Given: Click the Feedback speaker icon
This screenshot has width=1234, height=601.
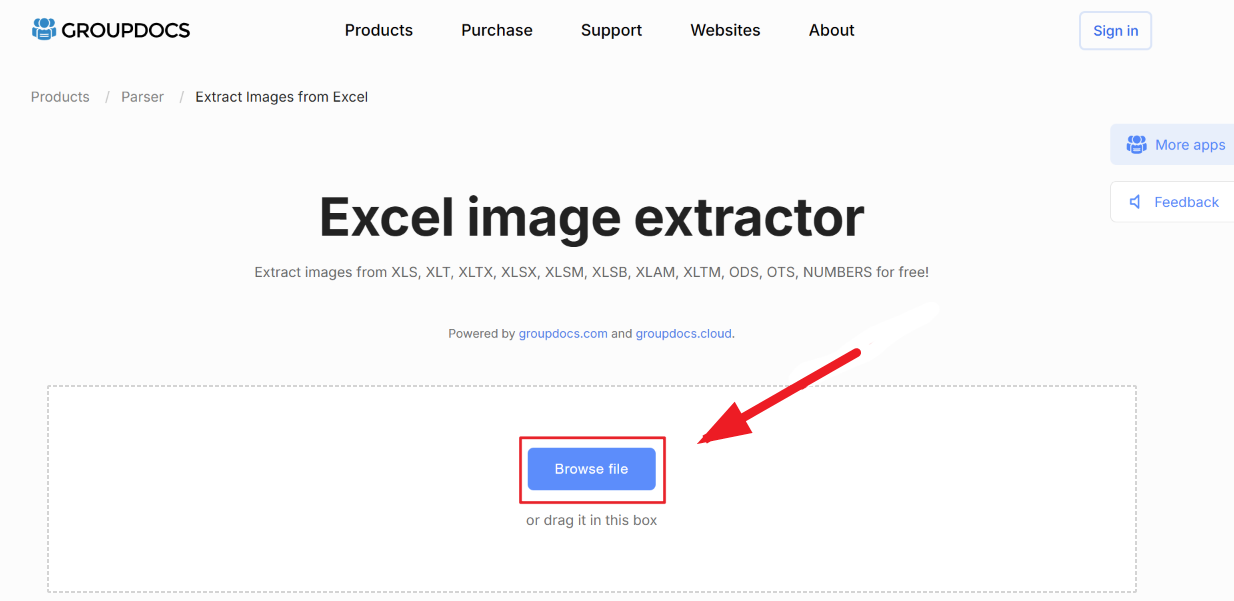Looking at the screenshot, I should pyautogui.click(x=1135, y=201).
